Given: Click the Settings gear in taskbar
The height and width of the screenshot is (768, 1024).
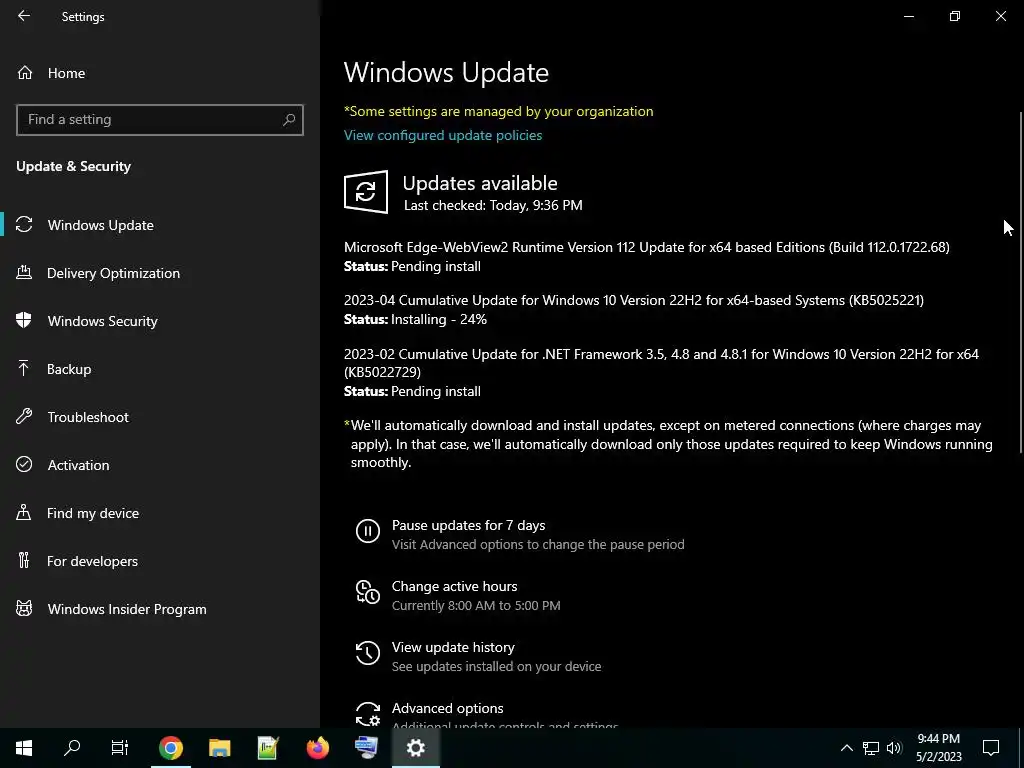Looking at the screenshot, I should point(415,748).
